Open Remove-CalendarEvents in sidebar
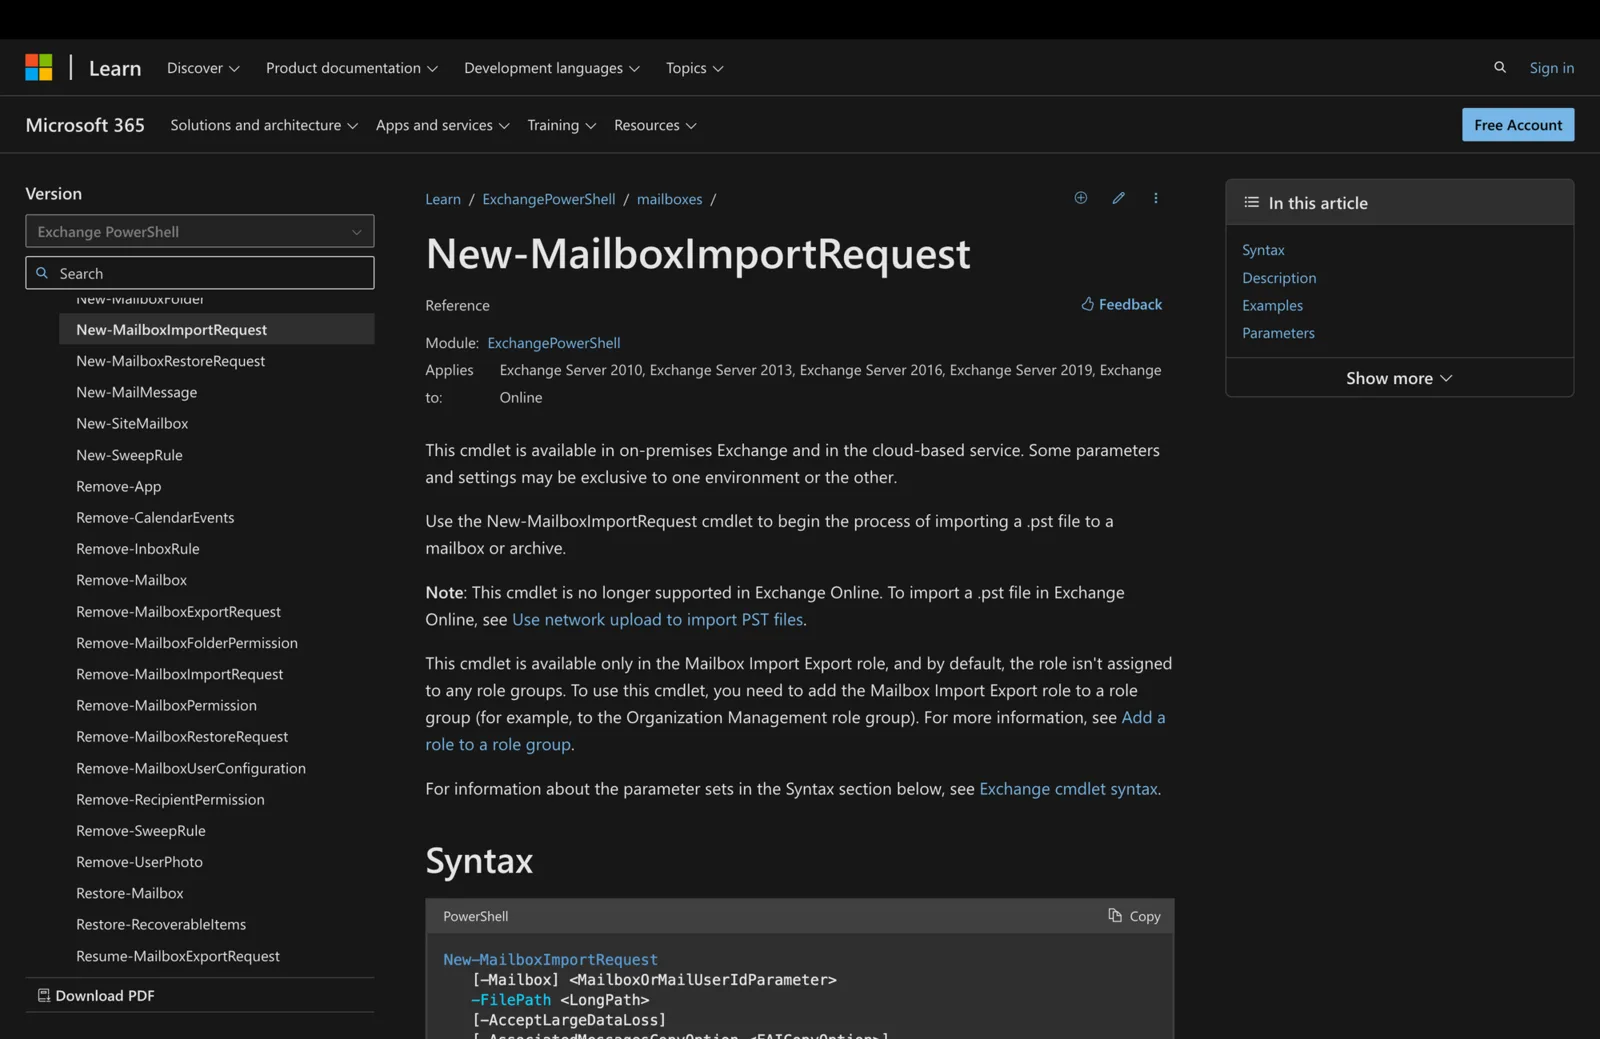Viewport: 1600px width, 1039px height. tap(155, 517)
